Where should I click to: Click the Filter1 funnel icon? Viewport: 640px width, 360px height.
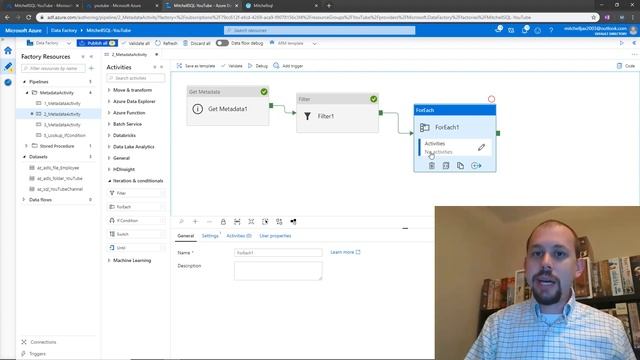(307, 116)
